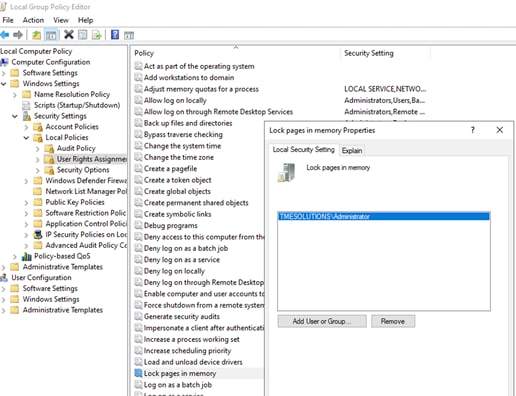
Task: Click the Account Policies folder icon
Action: point(38,127)
